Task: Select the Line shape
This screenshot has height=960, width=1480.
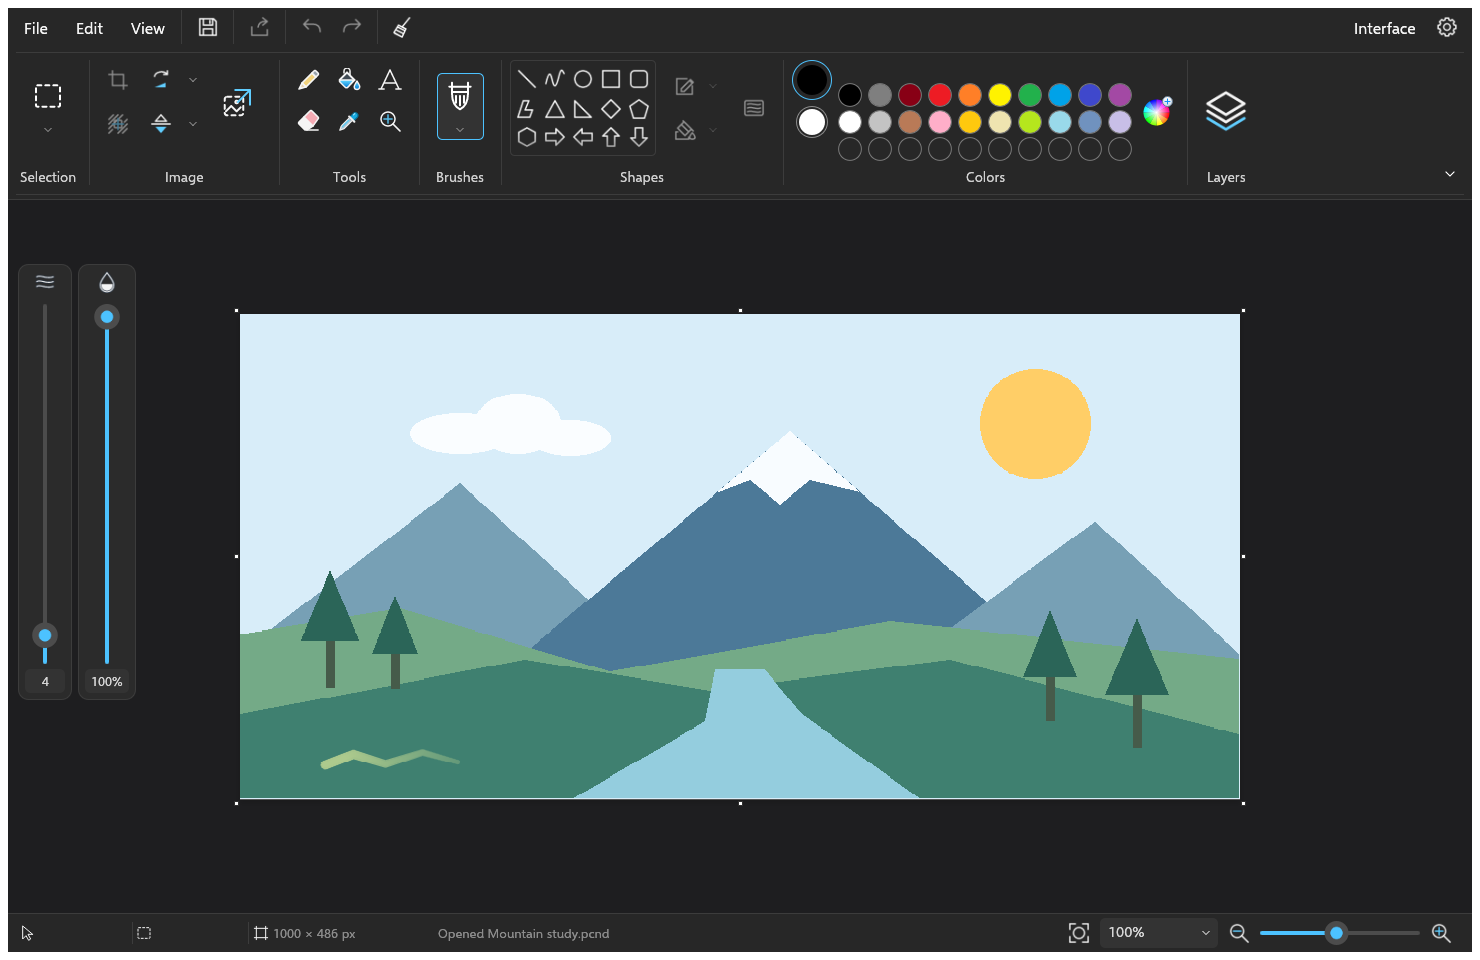Action: (527, 79)
